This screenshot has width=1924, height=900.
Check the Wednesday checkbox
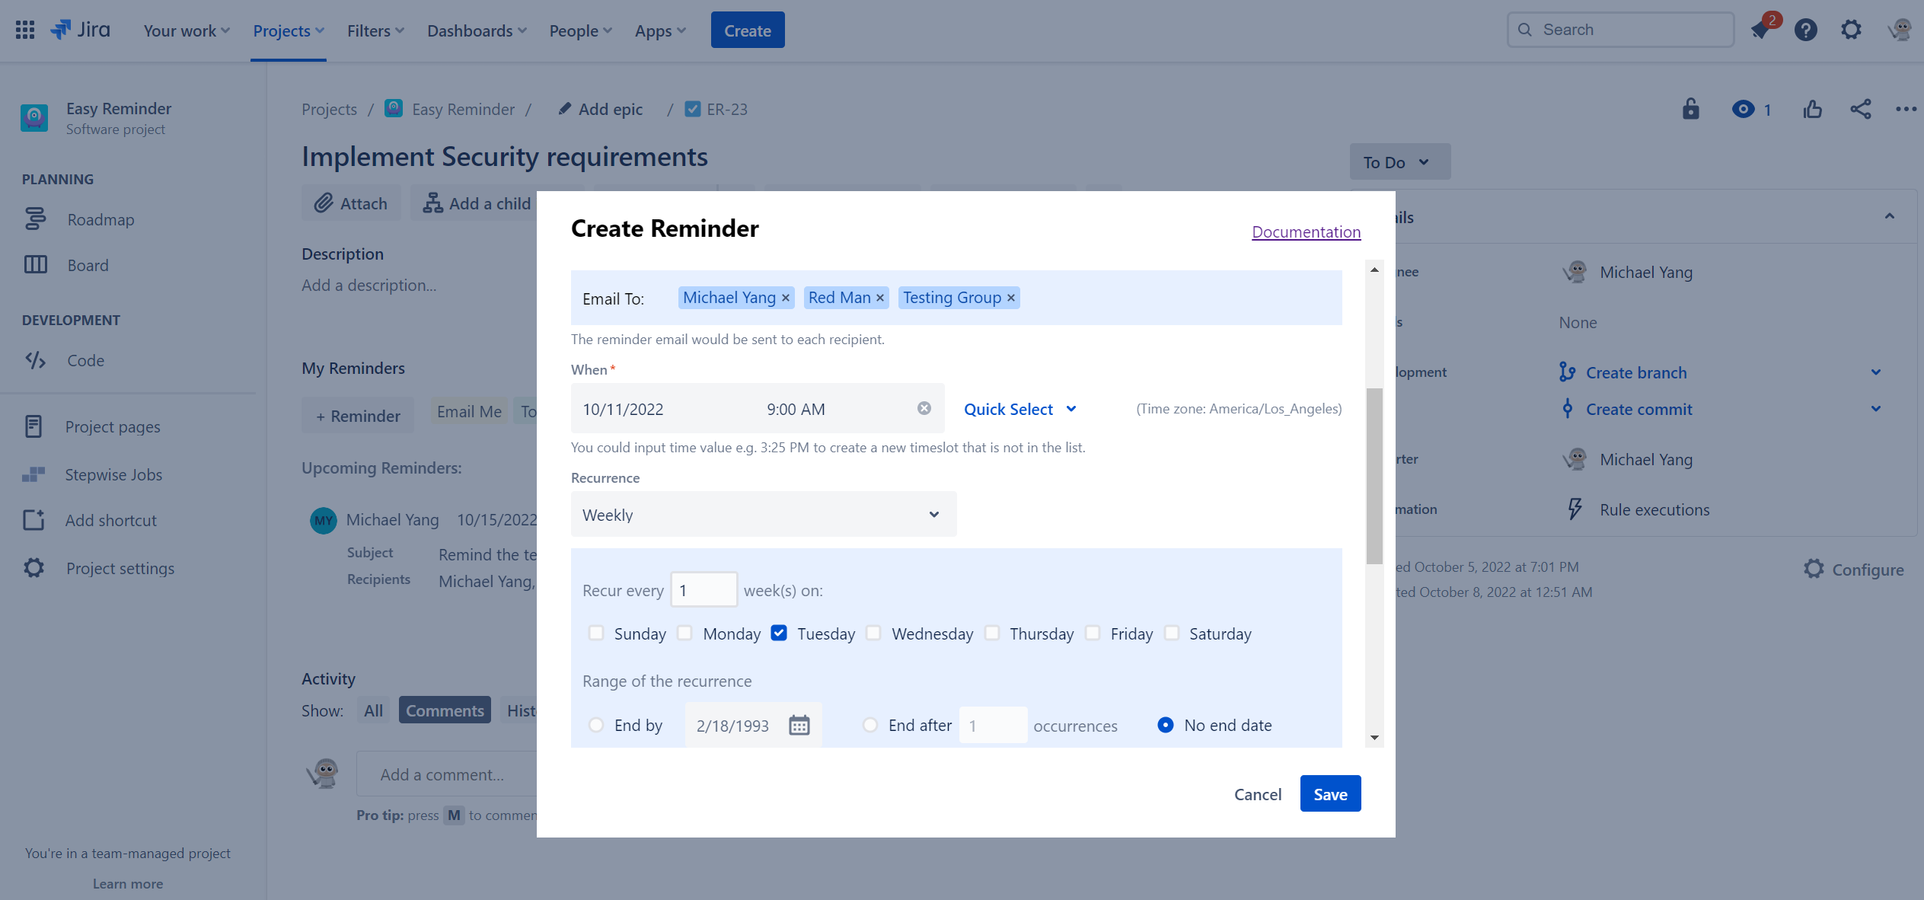[874, 633]
